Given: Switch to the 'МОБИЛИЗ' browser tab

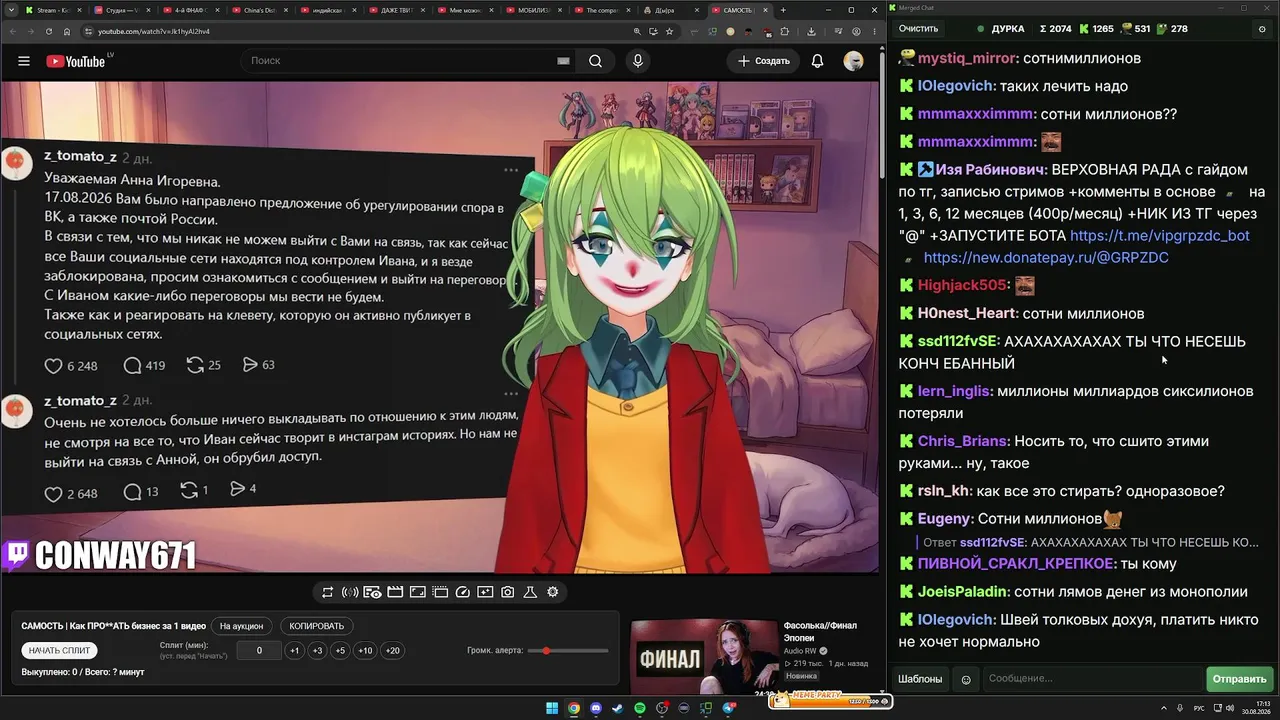Looking at the screenshot, I should click(x=536, y=10).
